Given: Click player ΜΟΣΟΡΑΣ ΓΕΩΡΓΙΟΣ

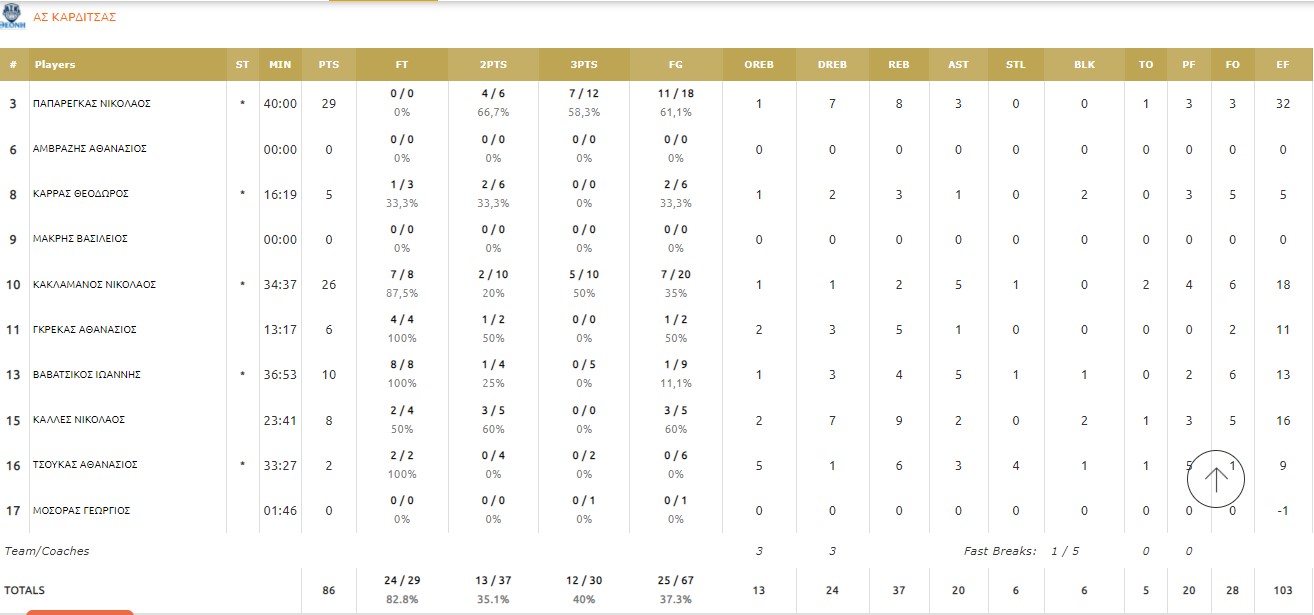Looking at the screenshot, I should [x=82, y=510].
